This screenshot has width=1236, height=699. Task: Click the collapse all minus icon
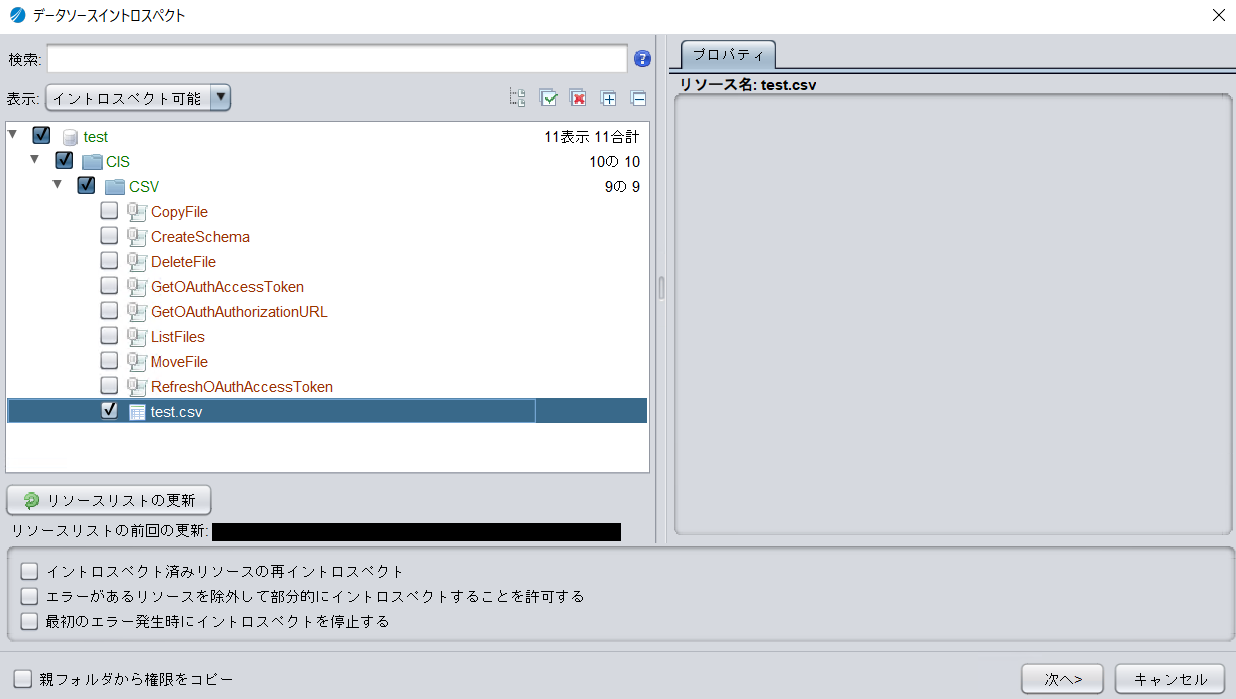click(638, 98)
